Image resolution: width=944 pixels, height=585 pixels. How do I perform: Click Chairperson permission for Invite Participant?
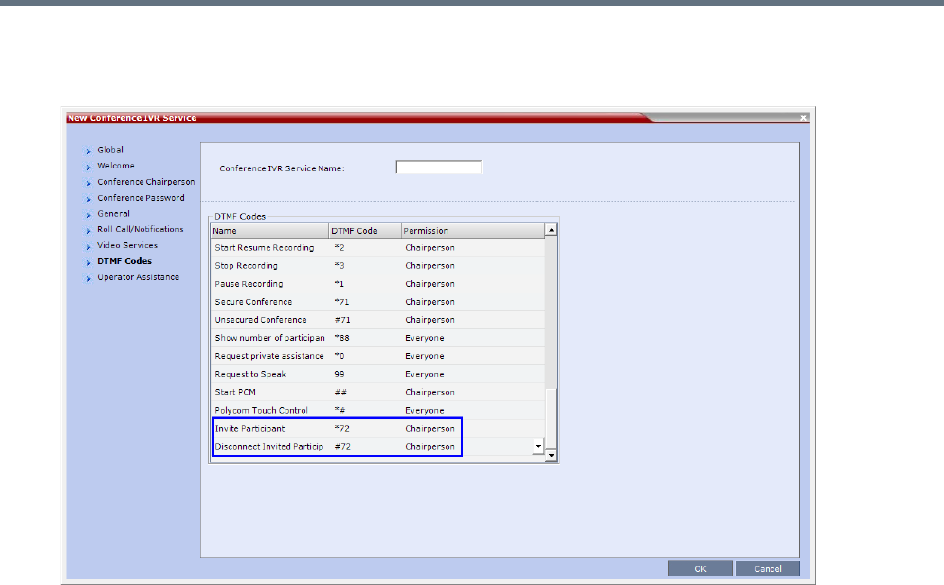click(430, 429)
